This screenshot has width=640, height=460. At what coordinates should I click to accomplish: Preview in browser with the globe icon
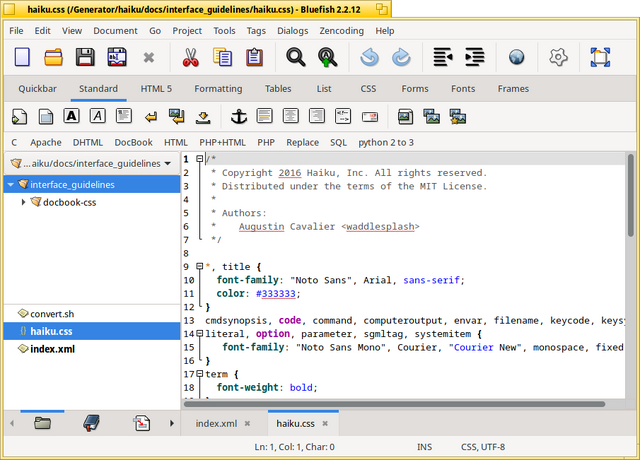pyautogui.click(x=516, y=57)
